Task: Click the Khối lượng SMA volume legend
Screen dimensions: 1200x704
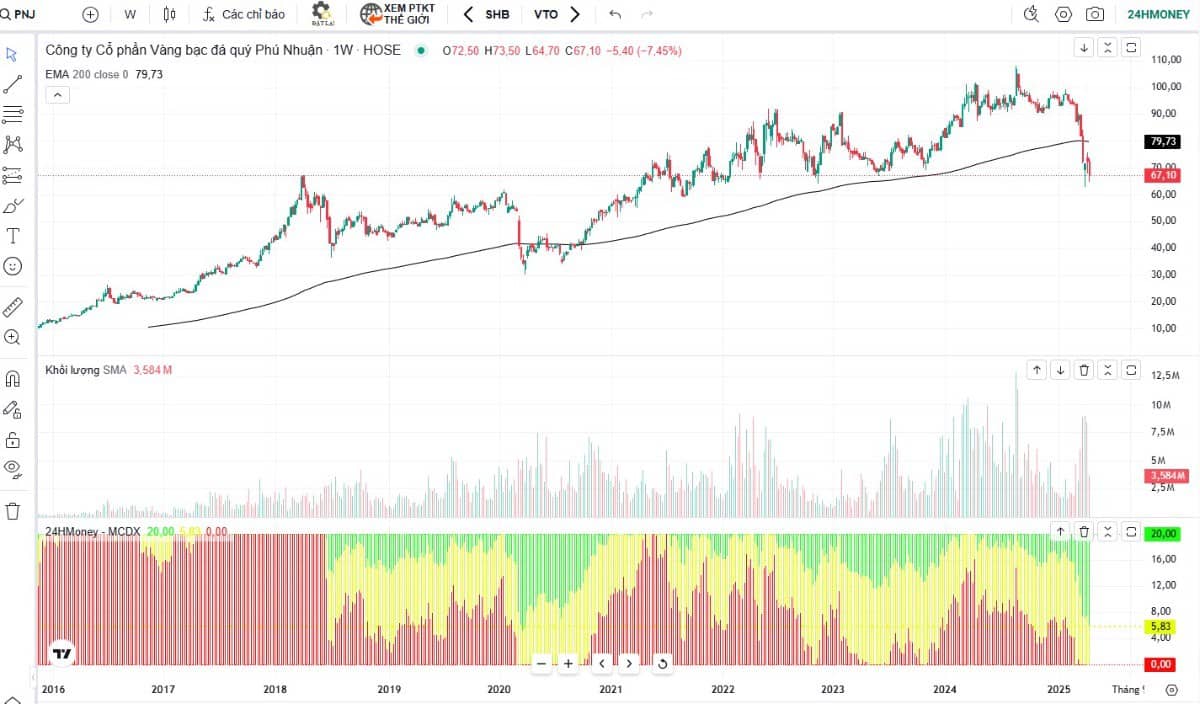Action: tap(108, 370)
